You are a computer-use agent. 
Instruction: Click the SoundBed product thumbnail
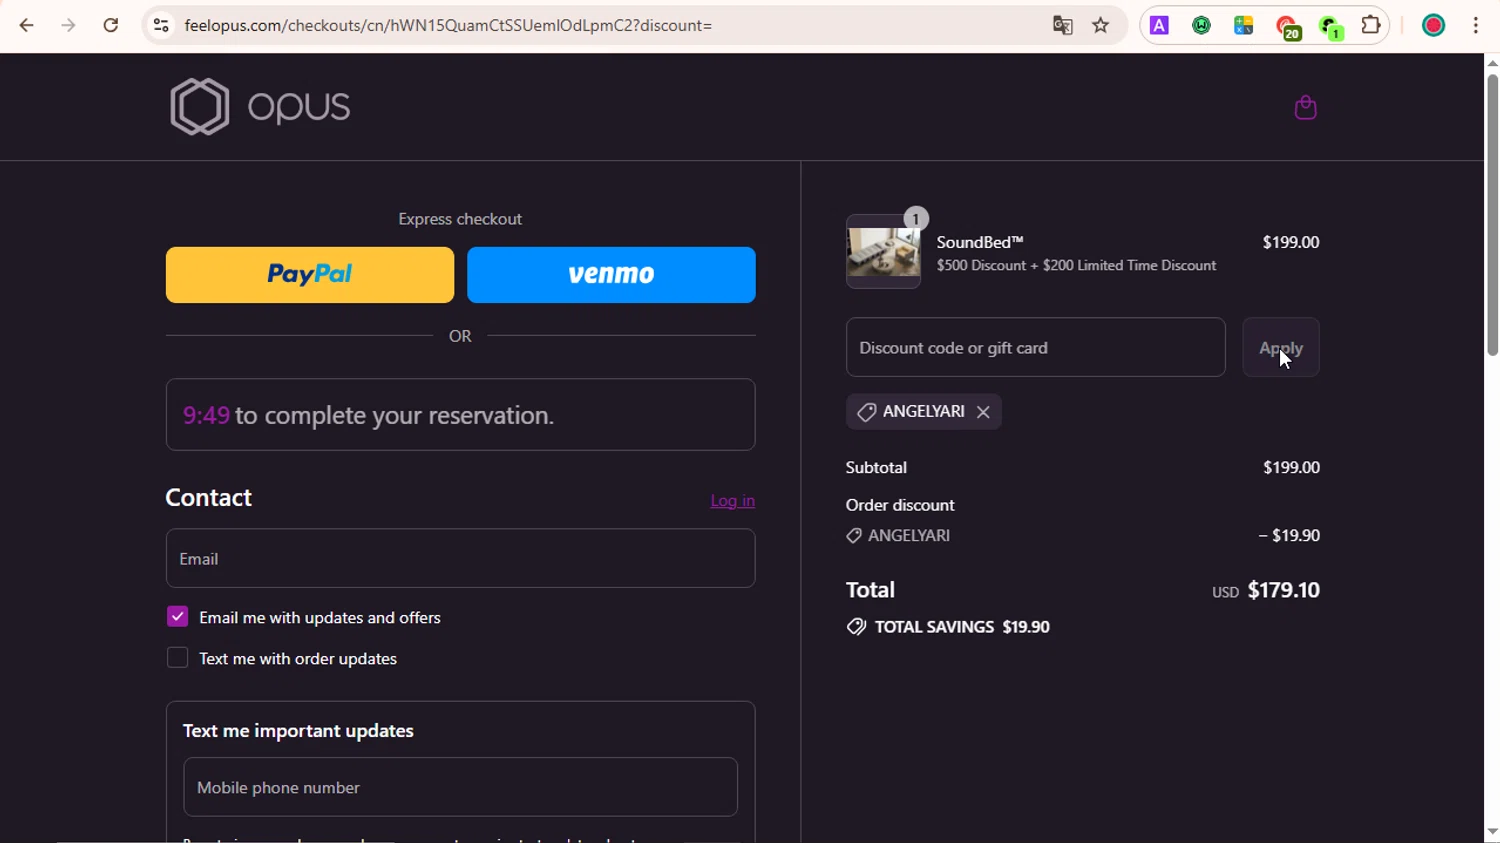click(883, 252)
